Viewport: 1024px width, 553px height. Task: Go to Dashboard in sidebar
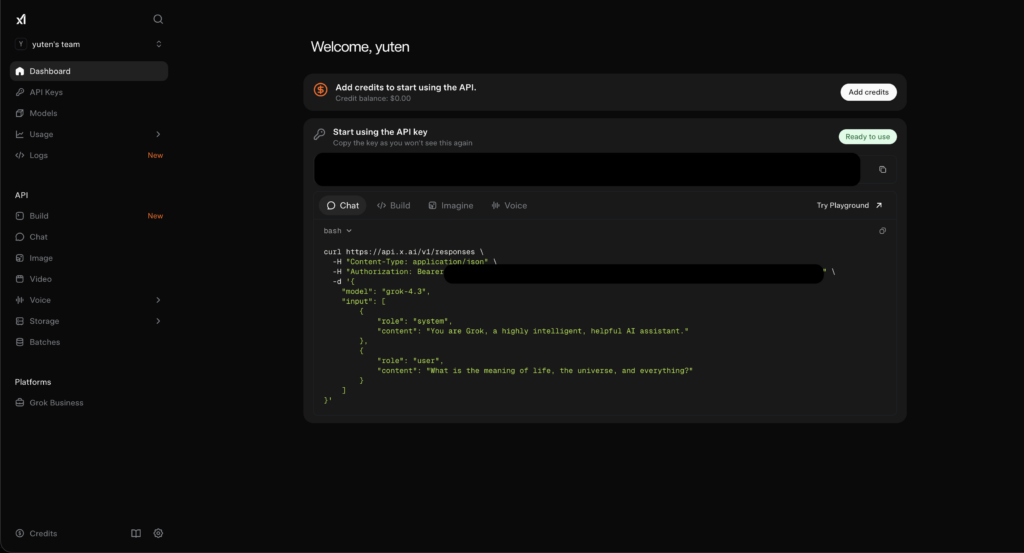(89, 71)
